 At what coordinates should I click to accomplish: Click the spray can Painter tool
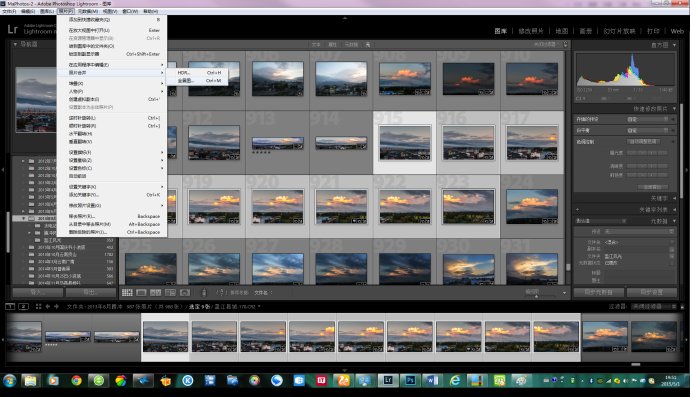coord(204,293)
